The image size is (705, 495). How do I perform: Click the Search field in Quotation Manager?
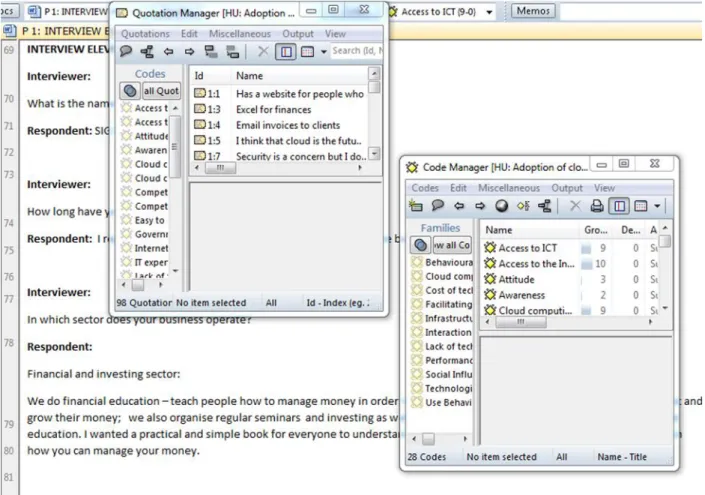click(357, 51)
